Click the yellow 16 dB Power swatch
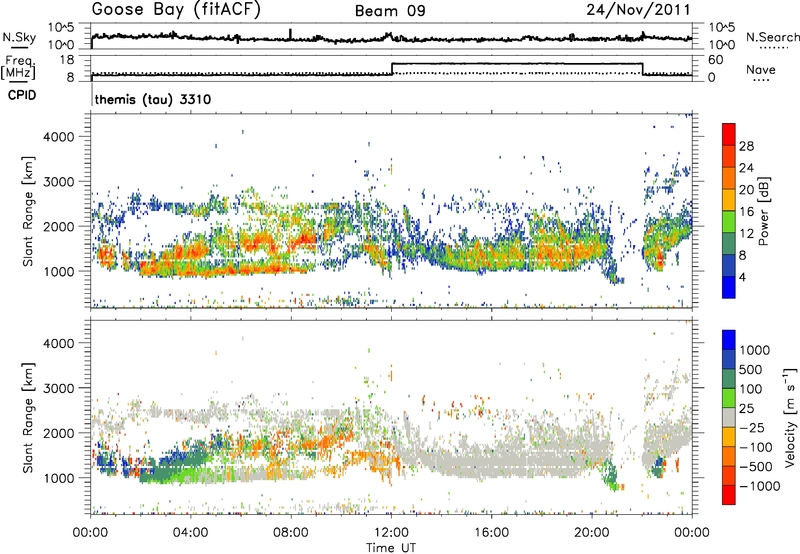This screenshot has height=554, width=800. point(729,200)
